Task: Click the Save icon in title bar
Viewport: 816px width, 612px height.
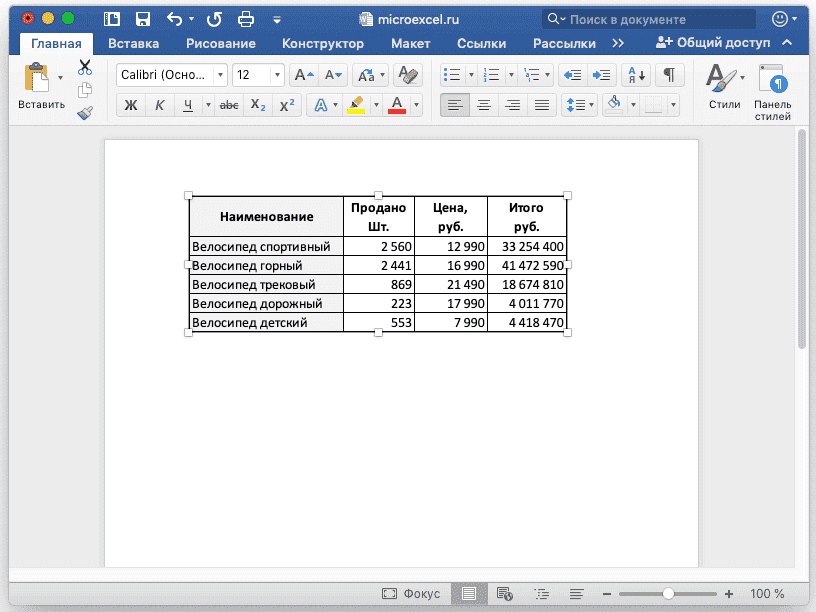Action: click(x=143, y=19)
